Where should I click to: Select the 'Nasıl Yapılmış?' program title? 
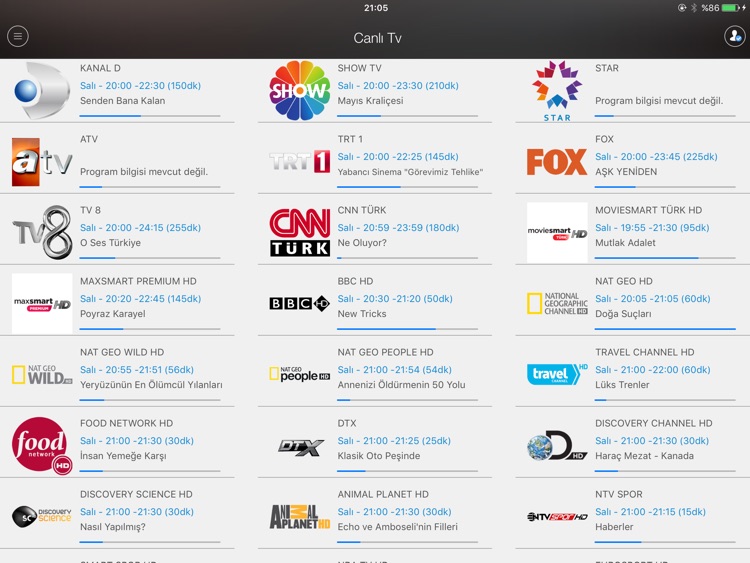(x=112, y=527)
